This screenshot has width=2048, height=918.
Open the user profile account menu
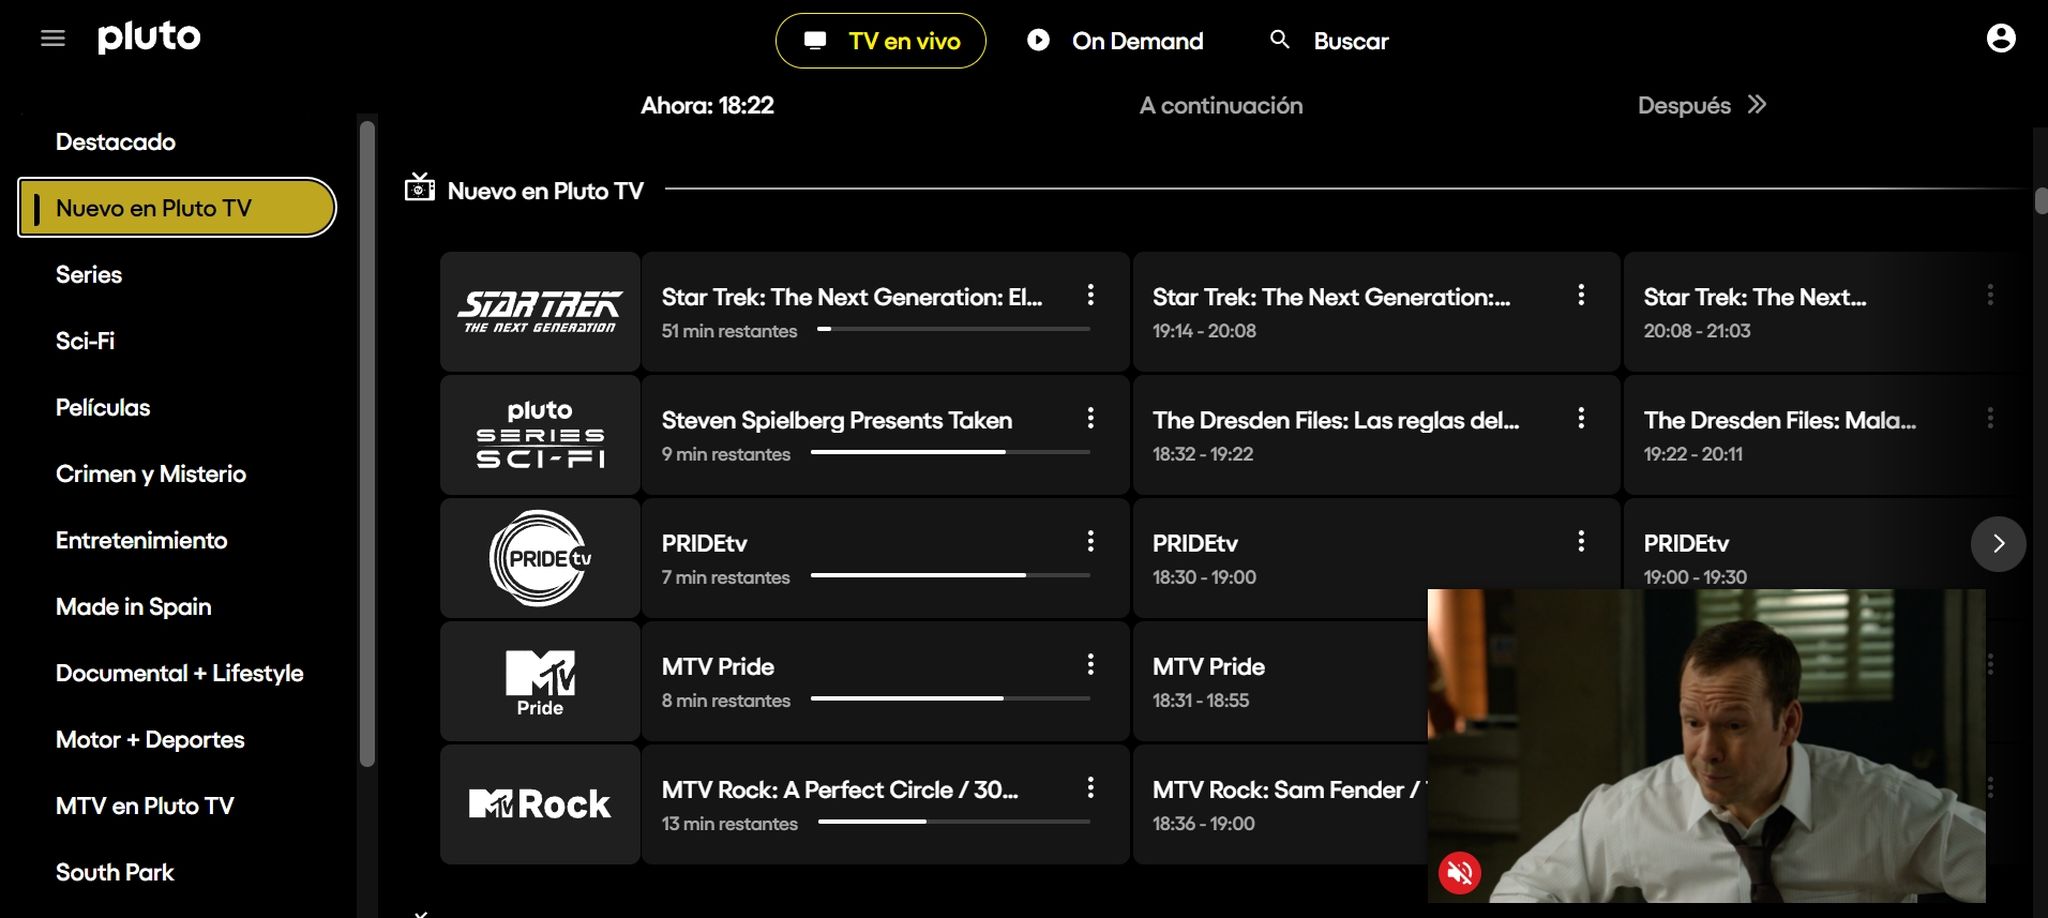[x=2000, y=40]
